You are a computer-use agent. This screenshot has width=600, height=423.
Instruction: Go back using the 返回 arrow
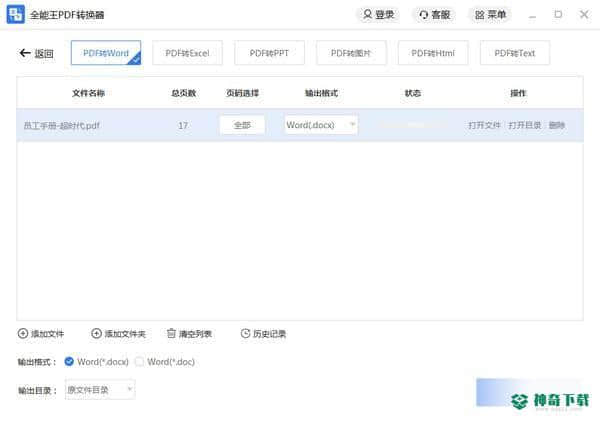36,53
